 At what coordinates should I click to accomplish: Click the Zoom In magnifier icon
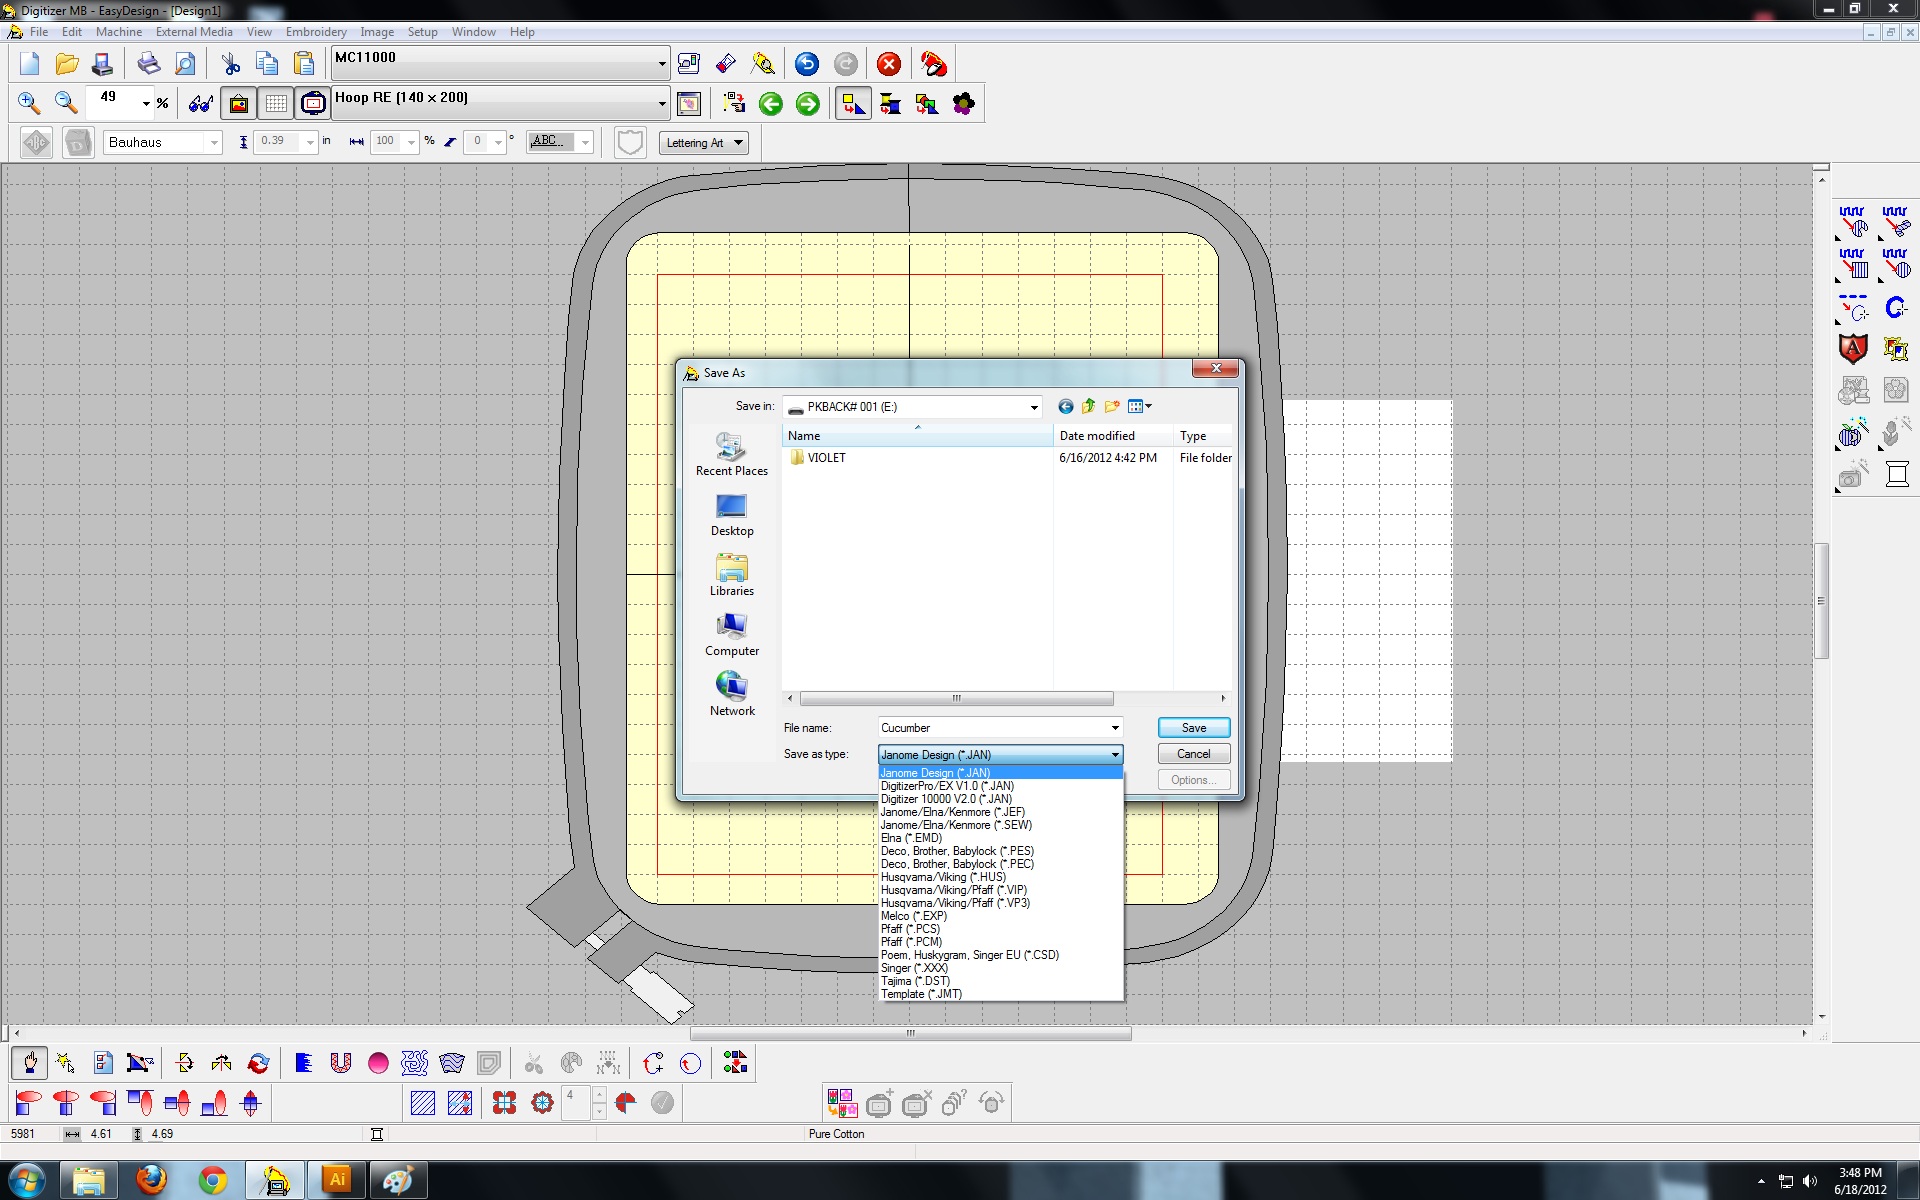29,103
